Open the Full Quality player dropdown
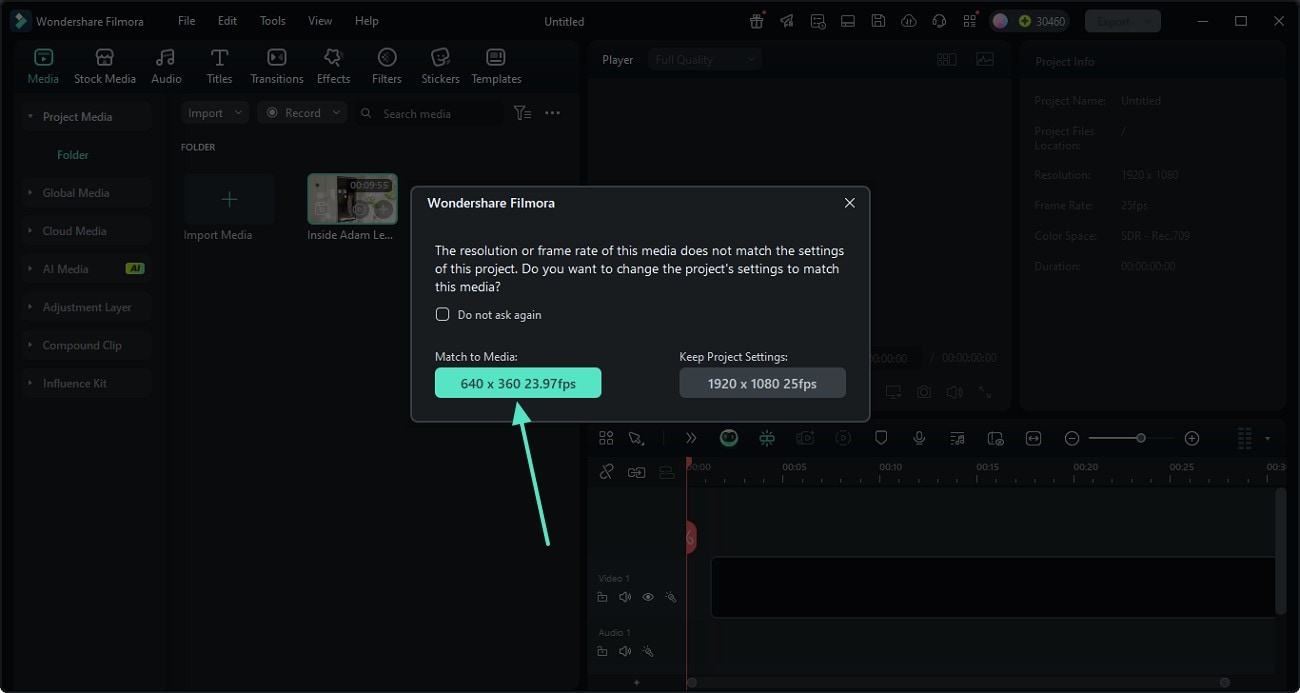The image size is (1300, 693). point(704,60)
